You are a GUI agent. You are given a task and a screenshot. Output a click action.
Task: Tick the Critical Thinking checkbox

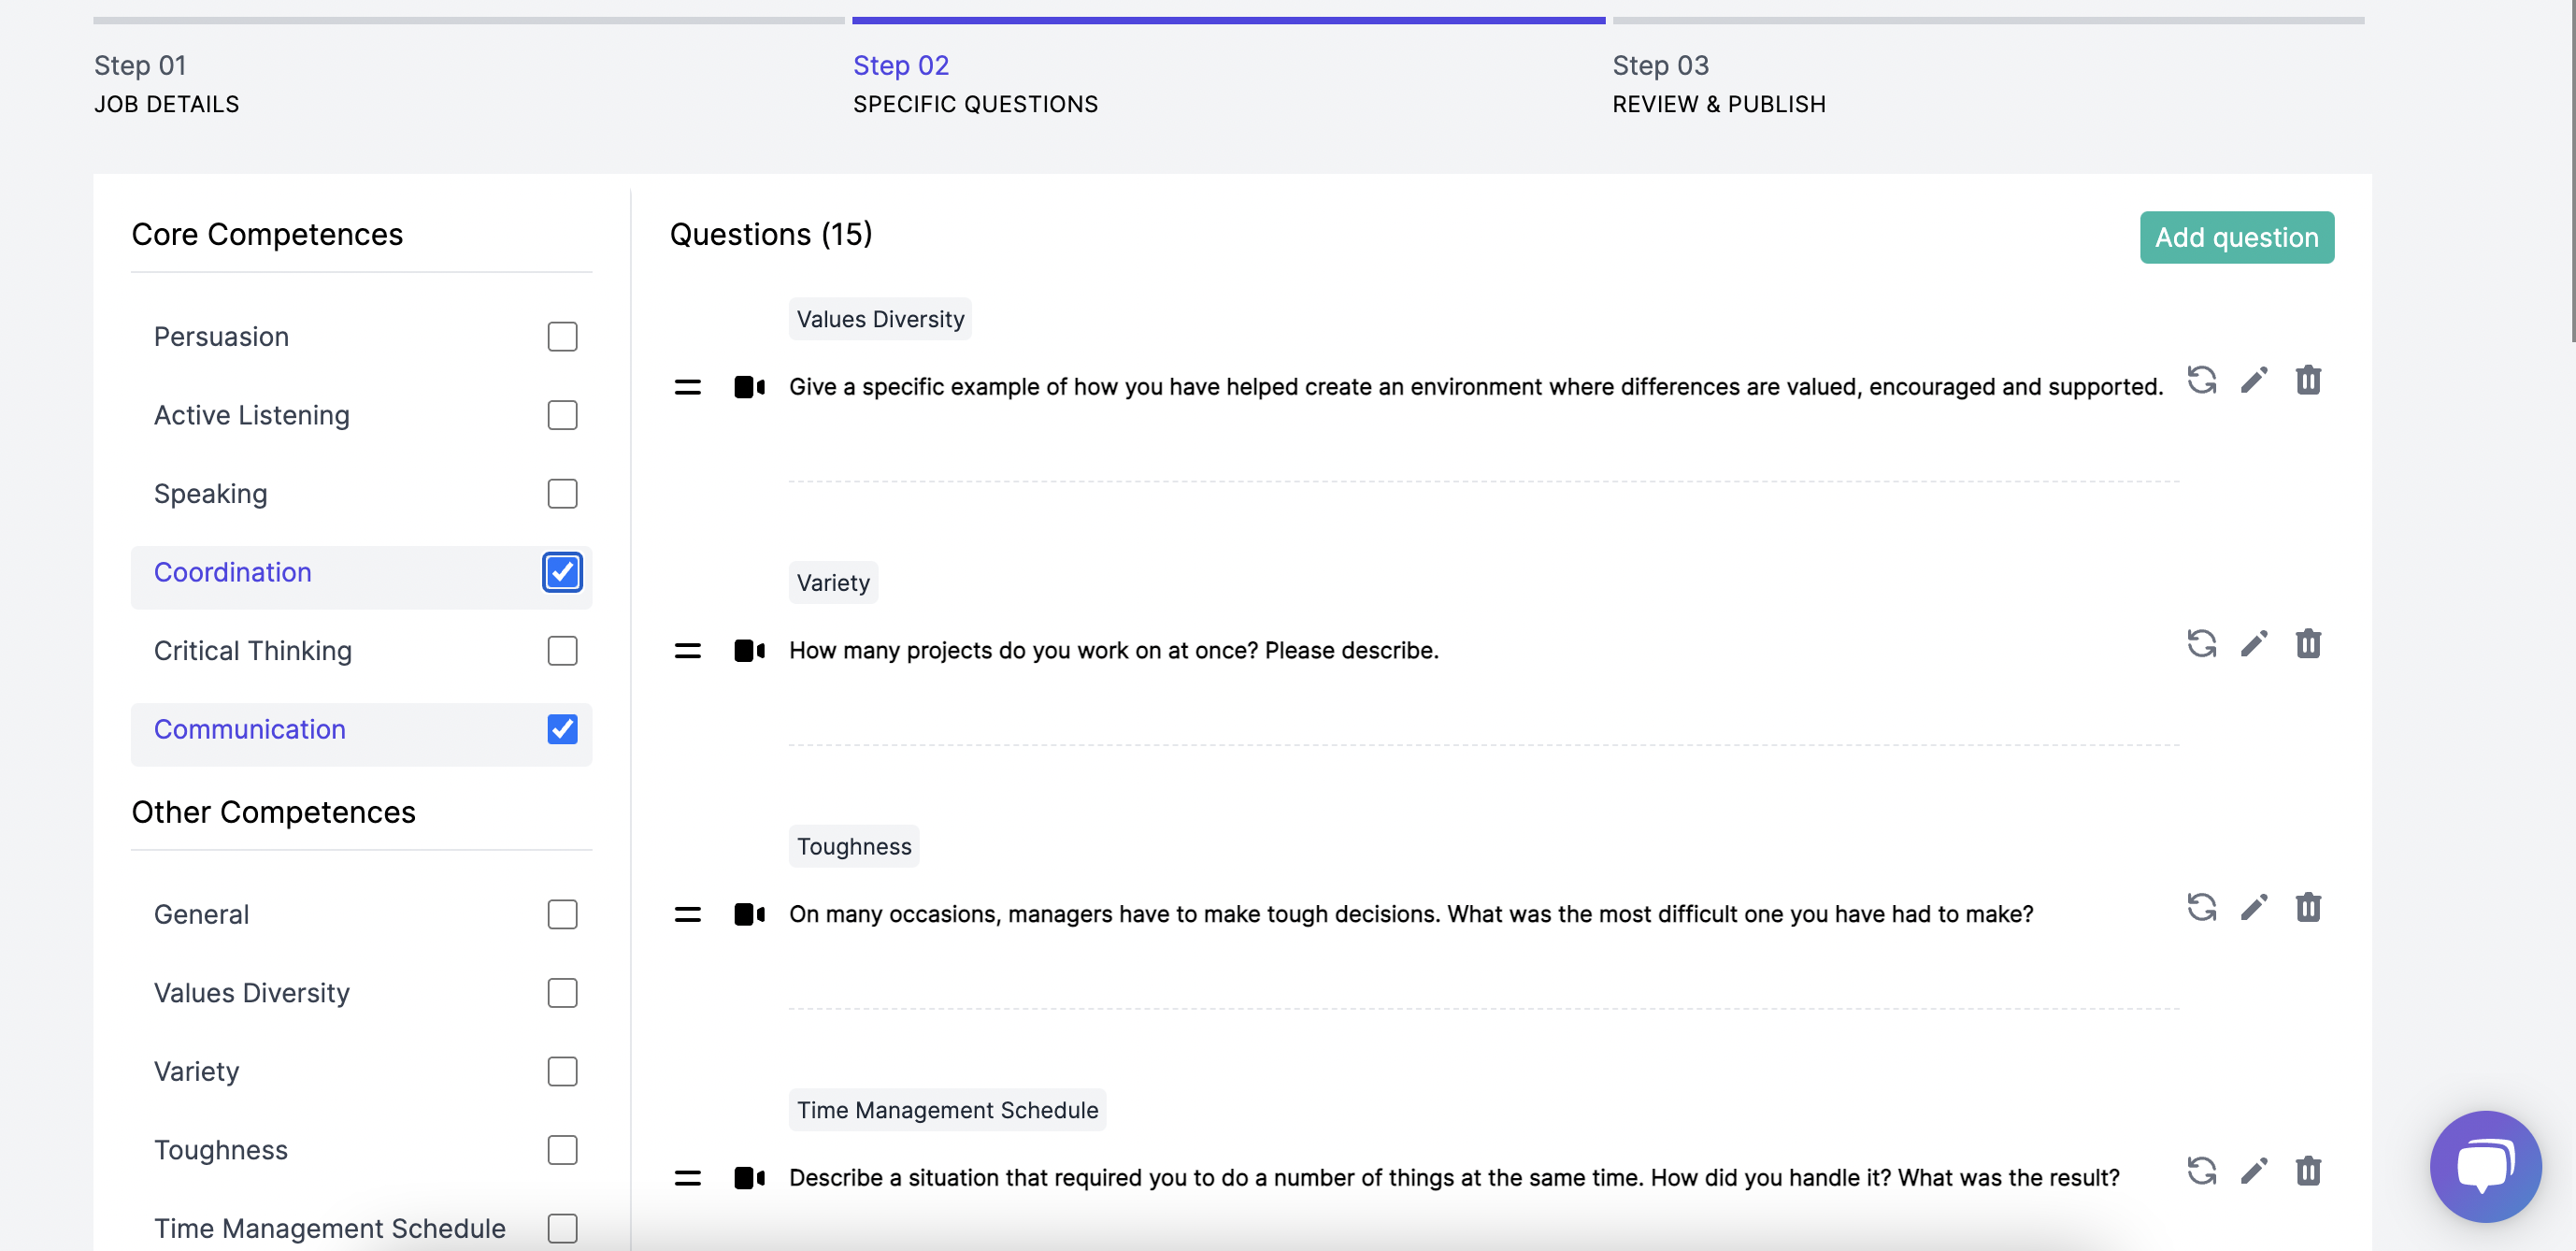(563, 651)
